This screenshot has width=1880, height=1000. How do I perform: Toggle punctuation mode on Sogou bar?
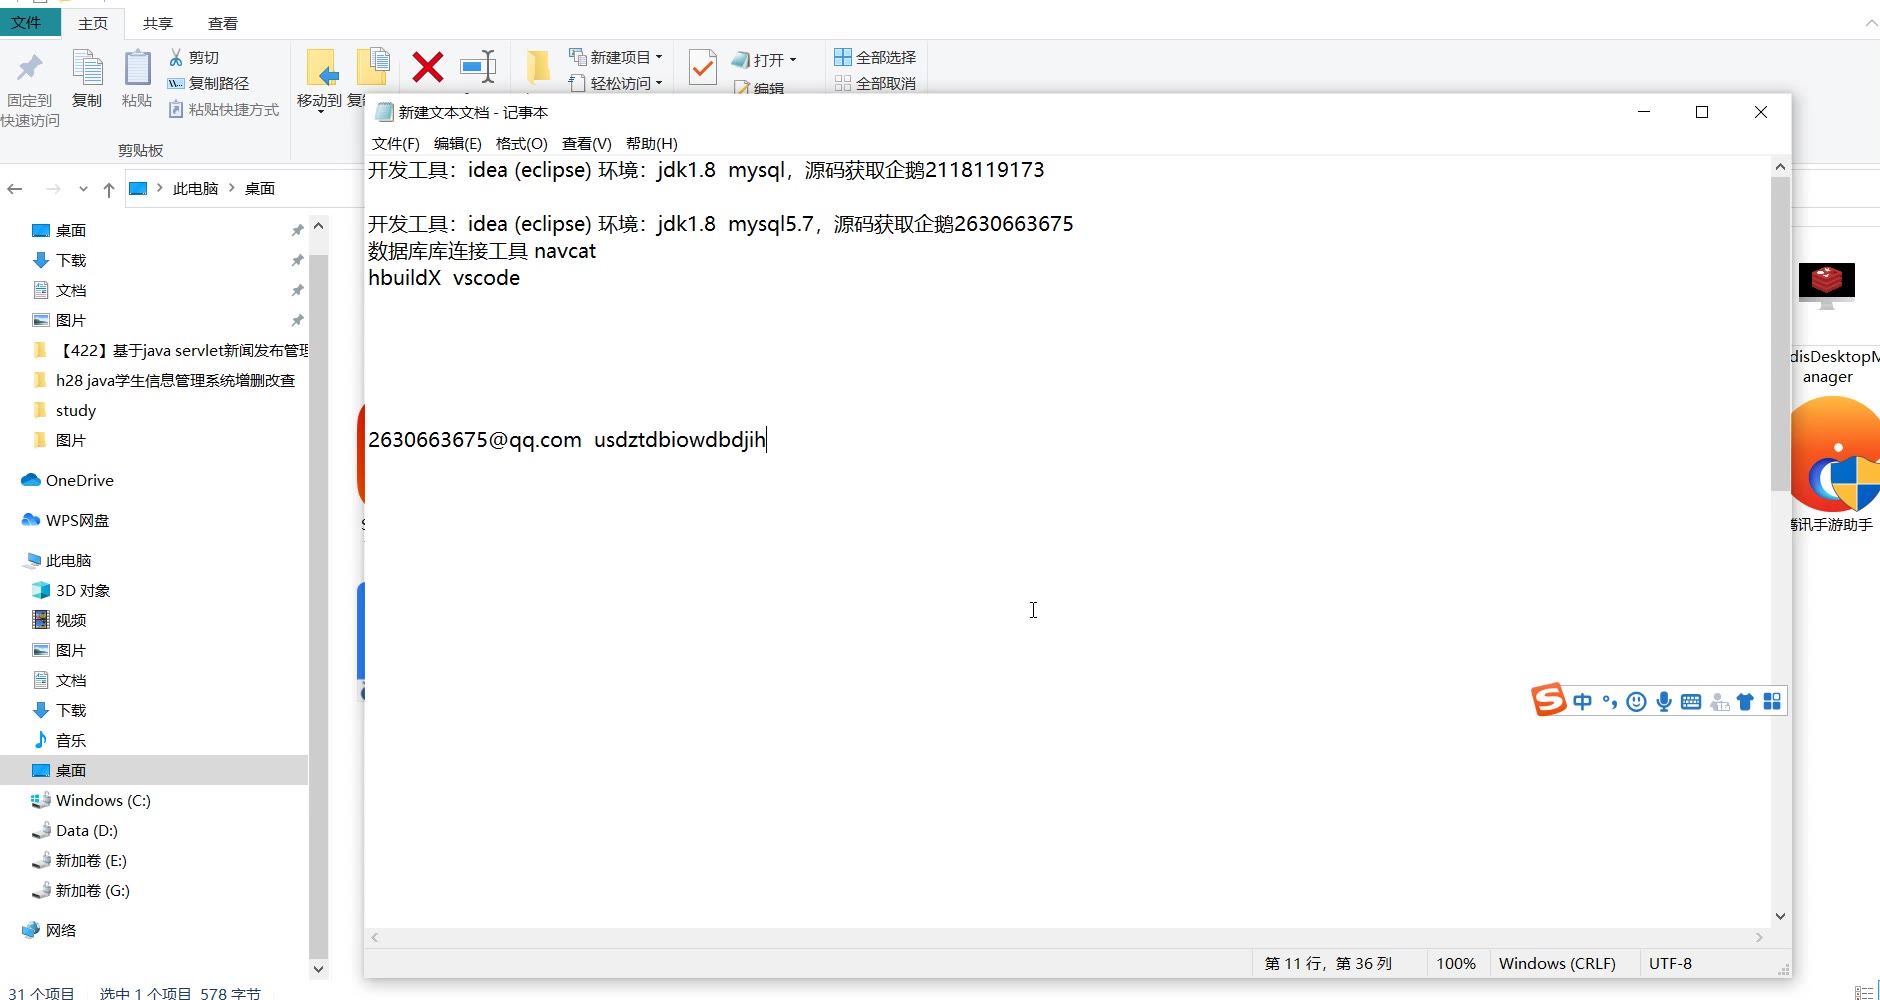coord(1609,702)
